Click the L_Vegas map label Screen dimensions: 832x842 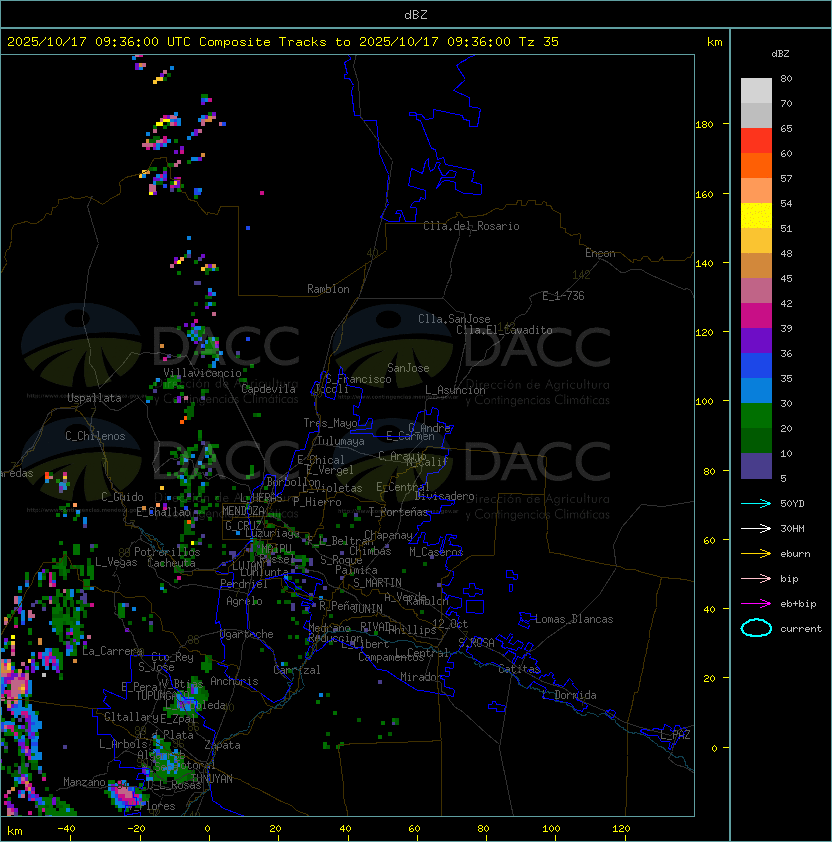[116, 562]
